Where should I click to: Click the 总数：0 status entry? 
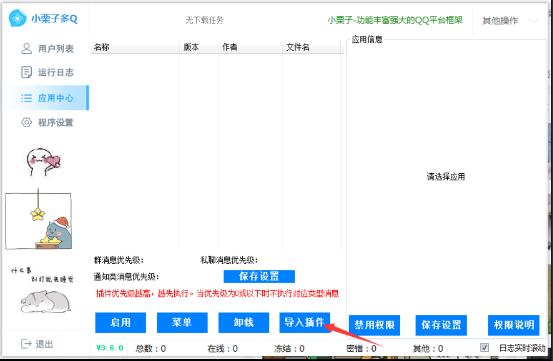(x=151, y=348)
